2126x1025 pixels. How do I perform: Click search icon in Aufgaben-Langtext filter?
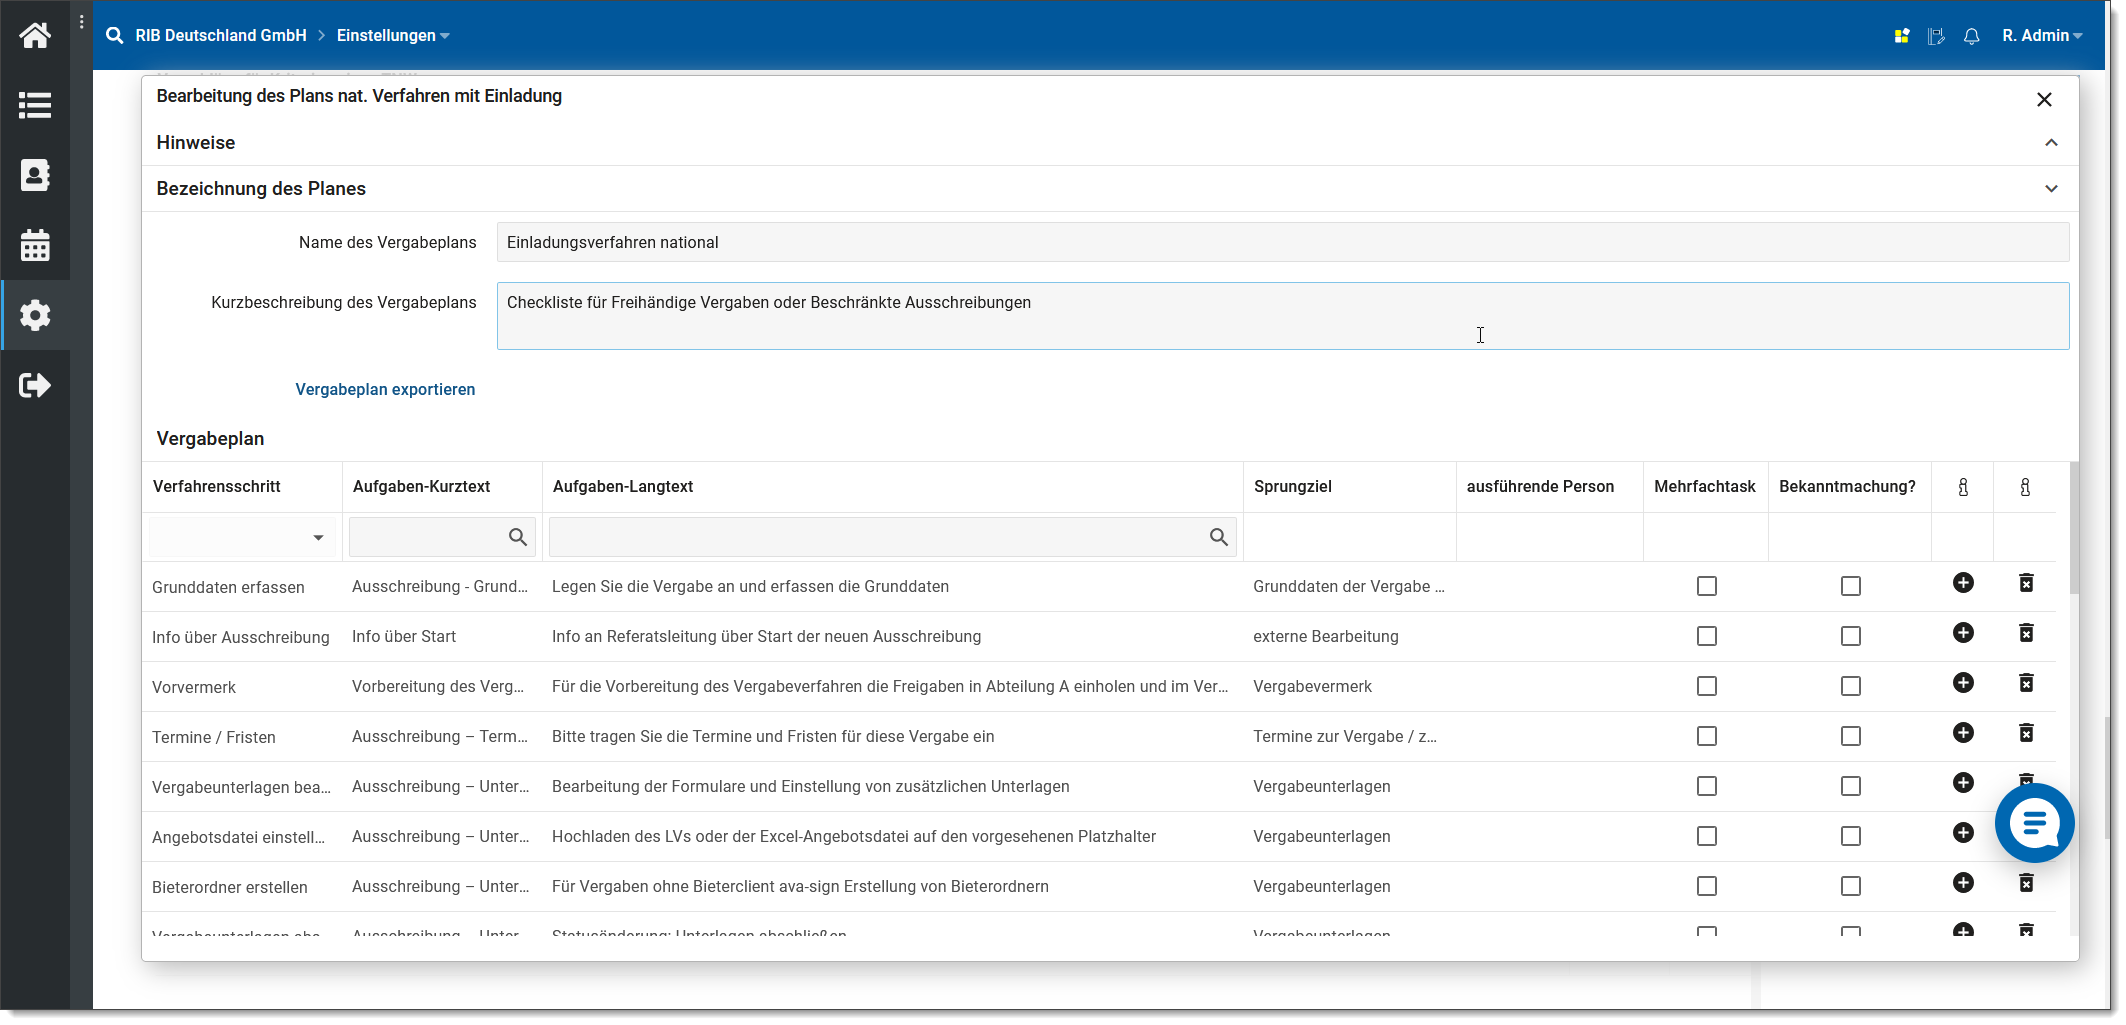[1218, 537]
